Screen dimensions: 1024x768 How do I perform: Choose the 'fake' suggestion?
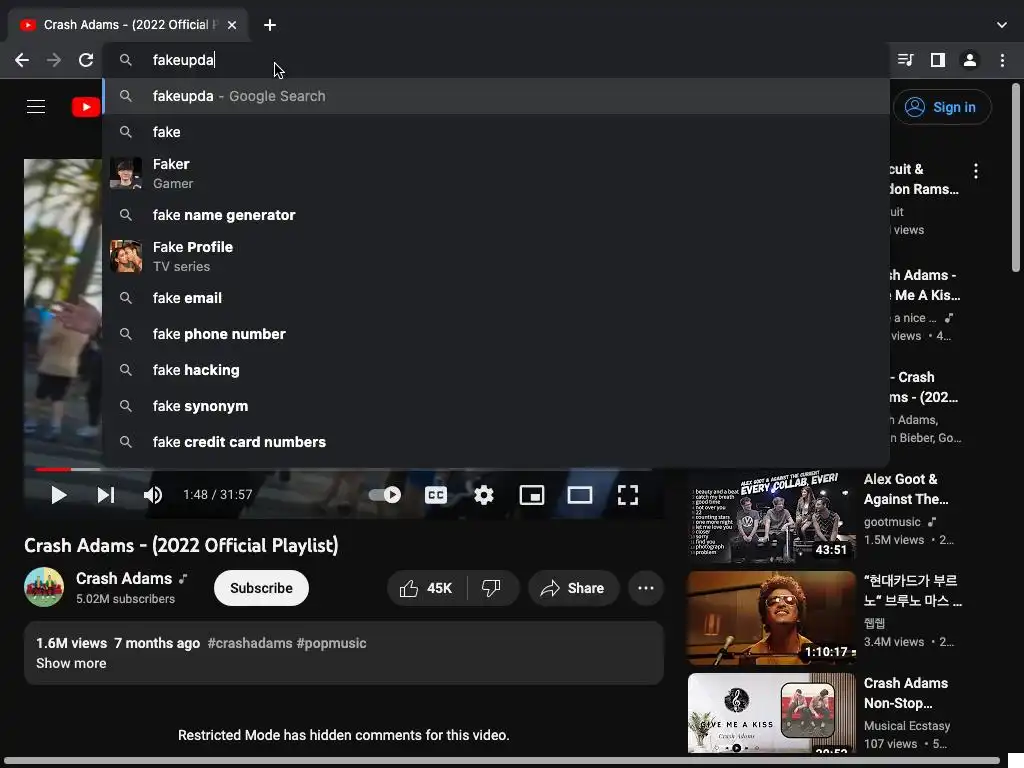496,132
